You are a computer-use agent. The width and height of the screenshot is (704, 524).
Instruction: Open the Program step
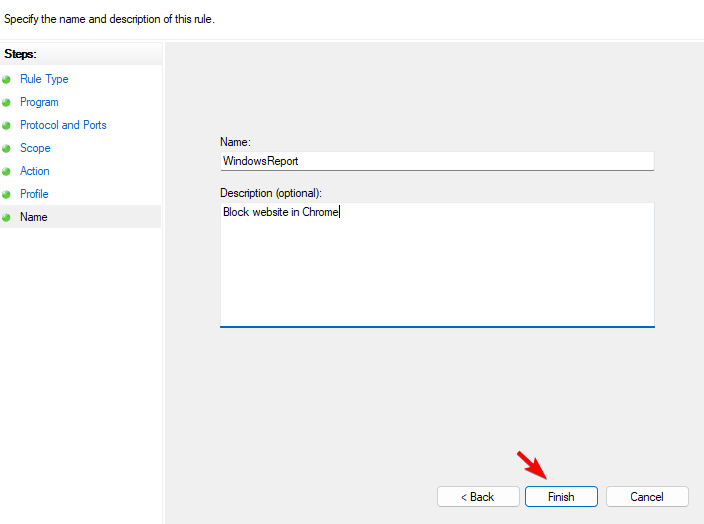(39, 102)
